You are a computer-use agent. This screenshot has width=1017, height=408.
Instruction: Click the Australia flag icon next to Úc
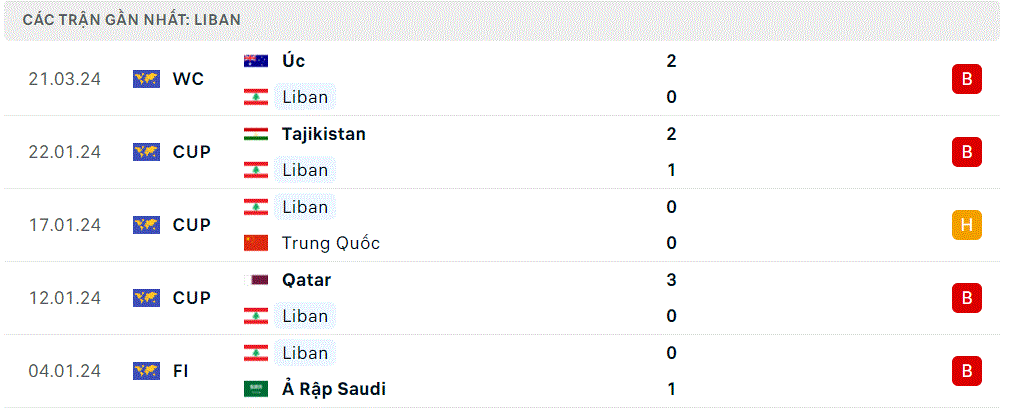tap(256, 61)
